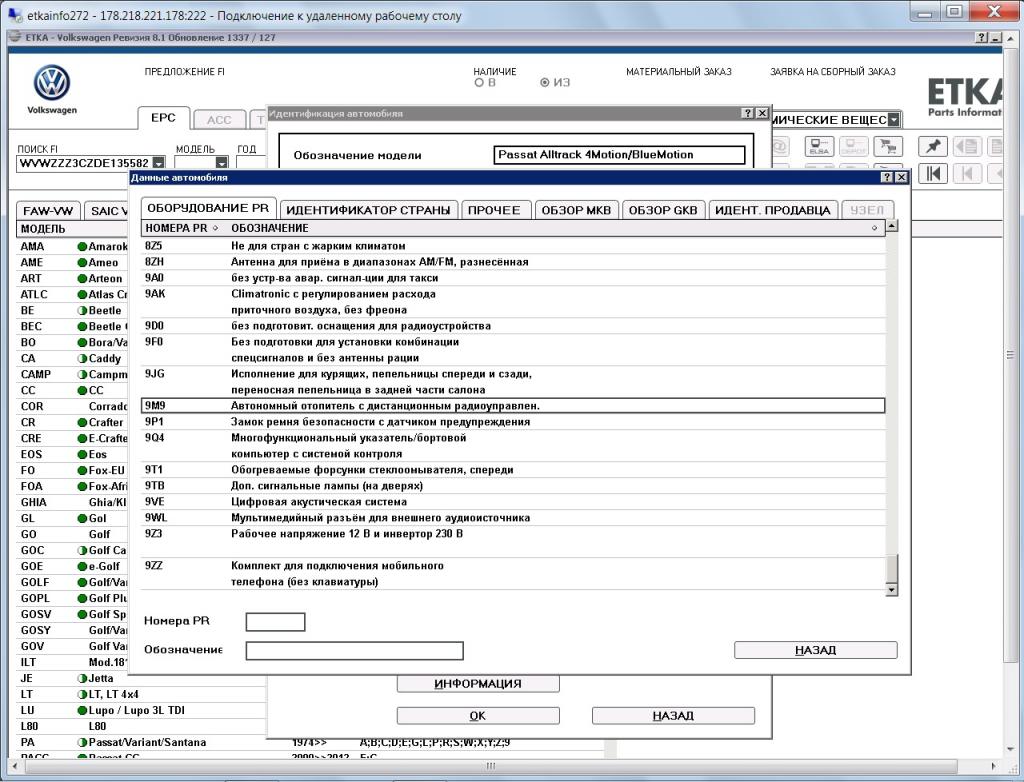Select the 9Z3 Рабочее напряжение row
This screenshot has width=1024, height=782.
pos(513,542)
